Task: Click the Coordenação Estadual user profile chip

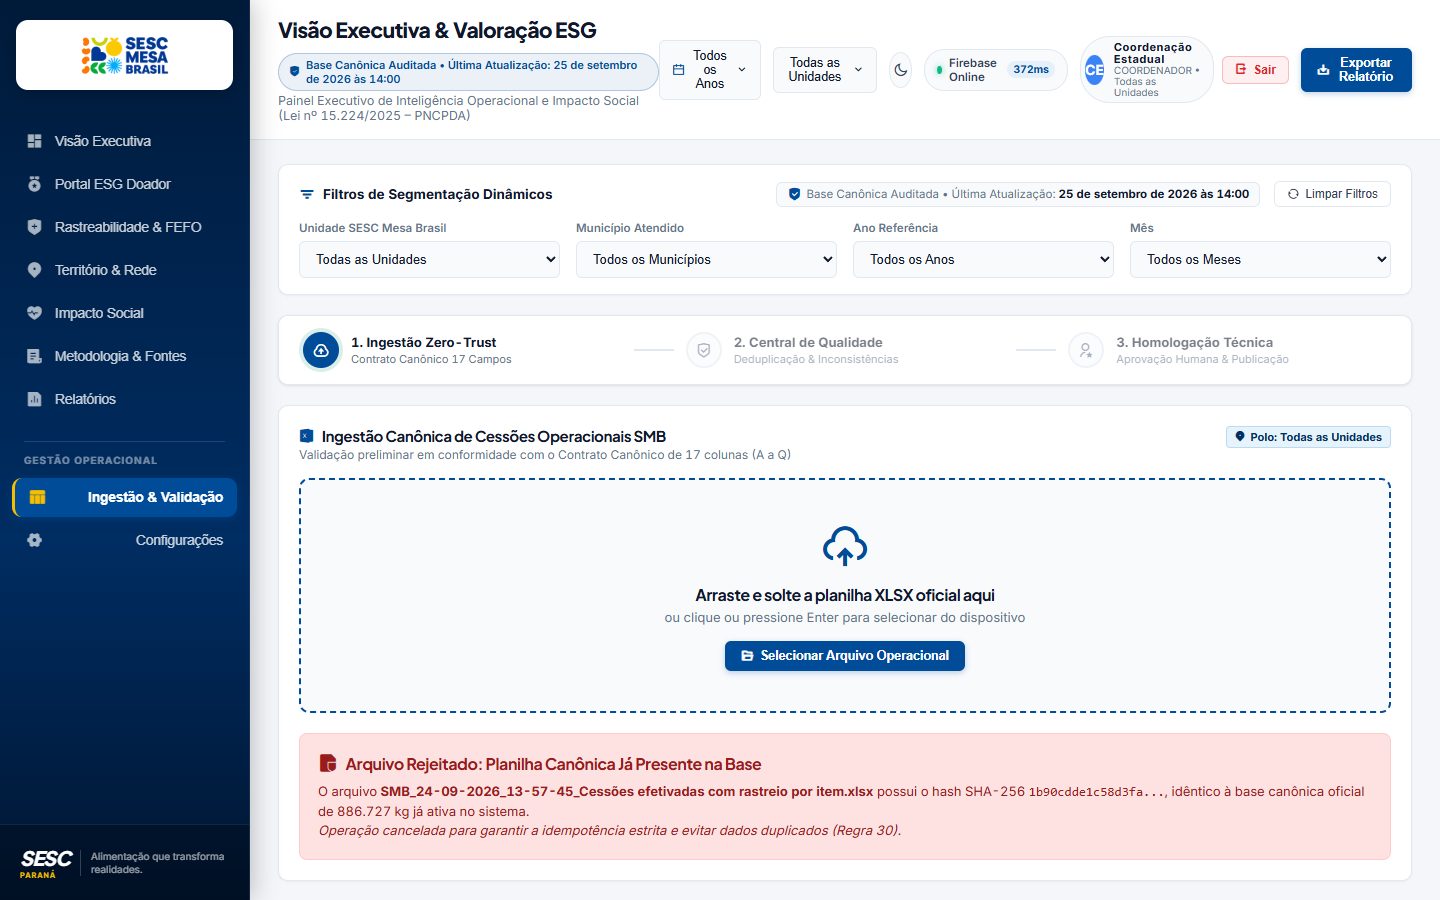Action: 1146,70
